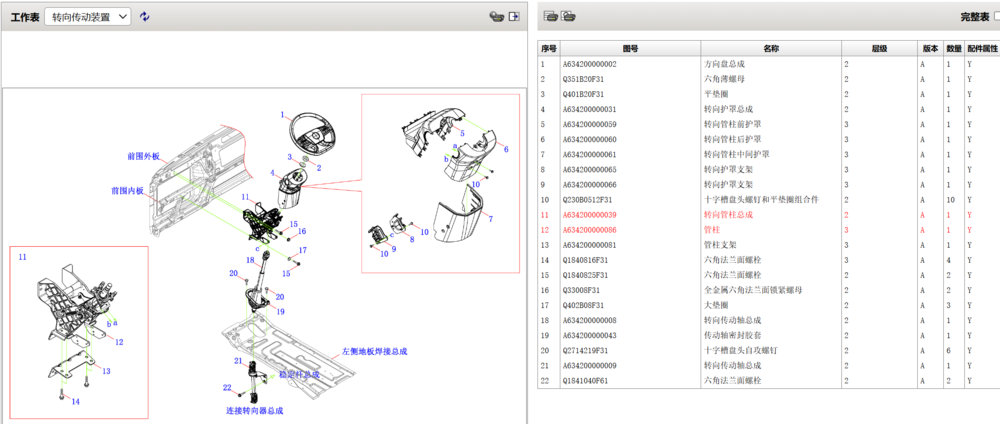The width and height of the screenshot is (1000, 424).
Task: Click the 图号 column header
Action: coord(630,48)
